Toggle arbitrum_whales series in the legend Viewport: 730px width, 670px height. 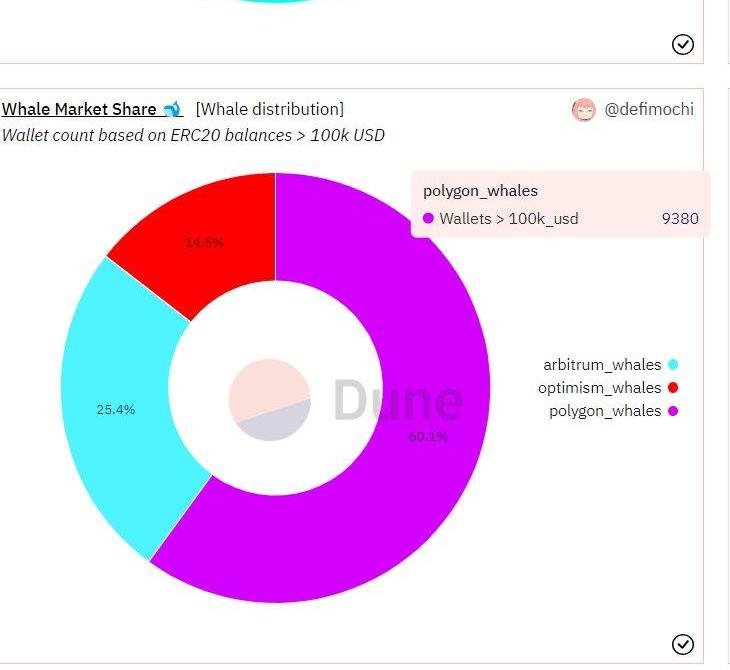click(601, 365)
